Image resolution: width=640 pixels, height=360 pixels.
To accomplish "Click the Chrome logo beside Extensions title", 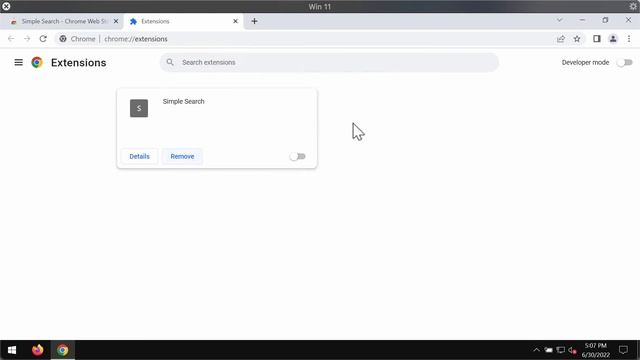I will 37,62.
